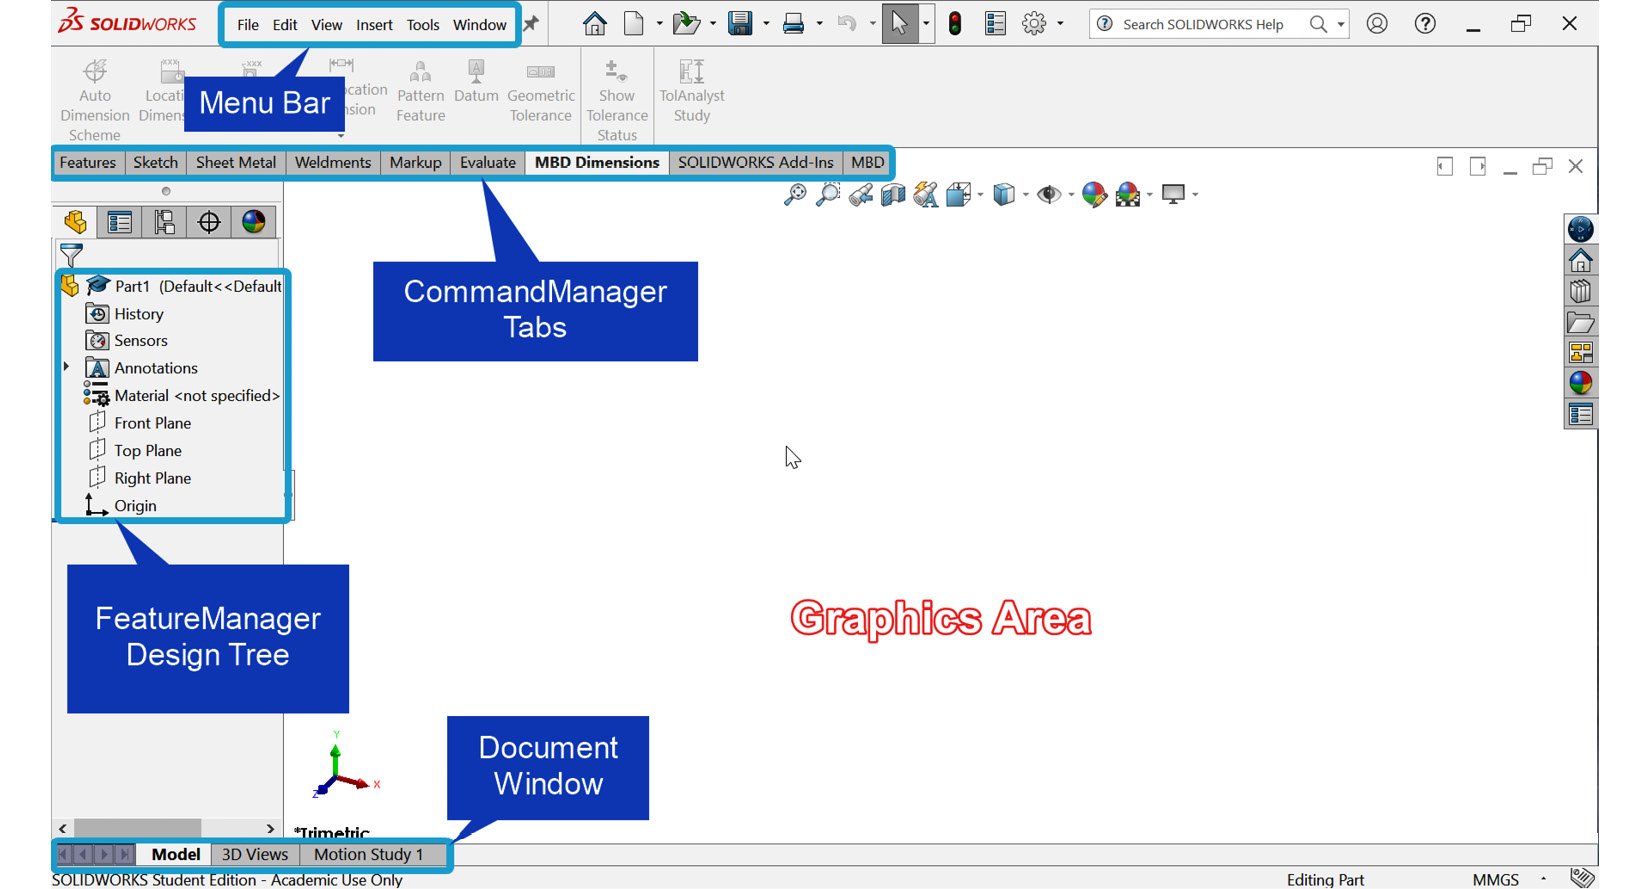Image resolution: width=1650 pixels, height=889 pixels.
Task: Open the File menu
Action: tap(248, 25)
